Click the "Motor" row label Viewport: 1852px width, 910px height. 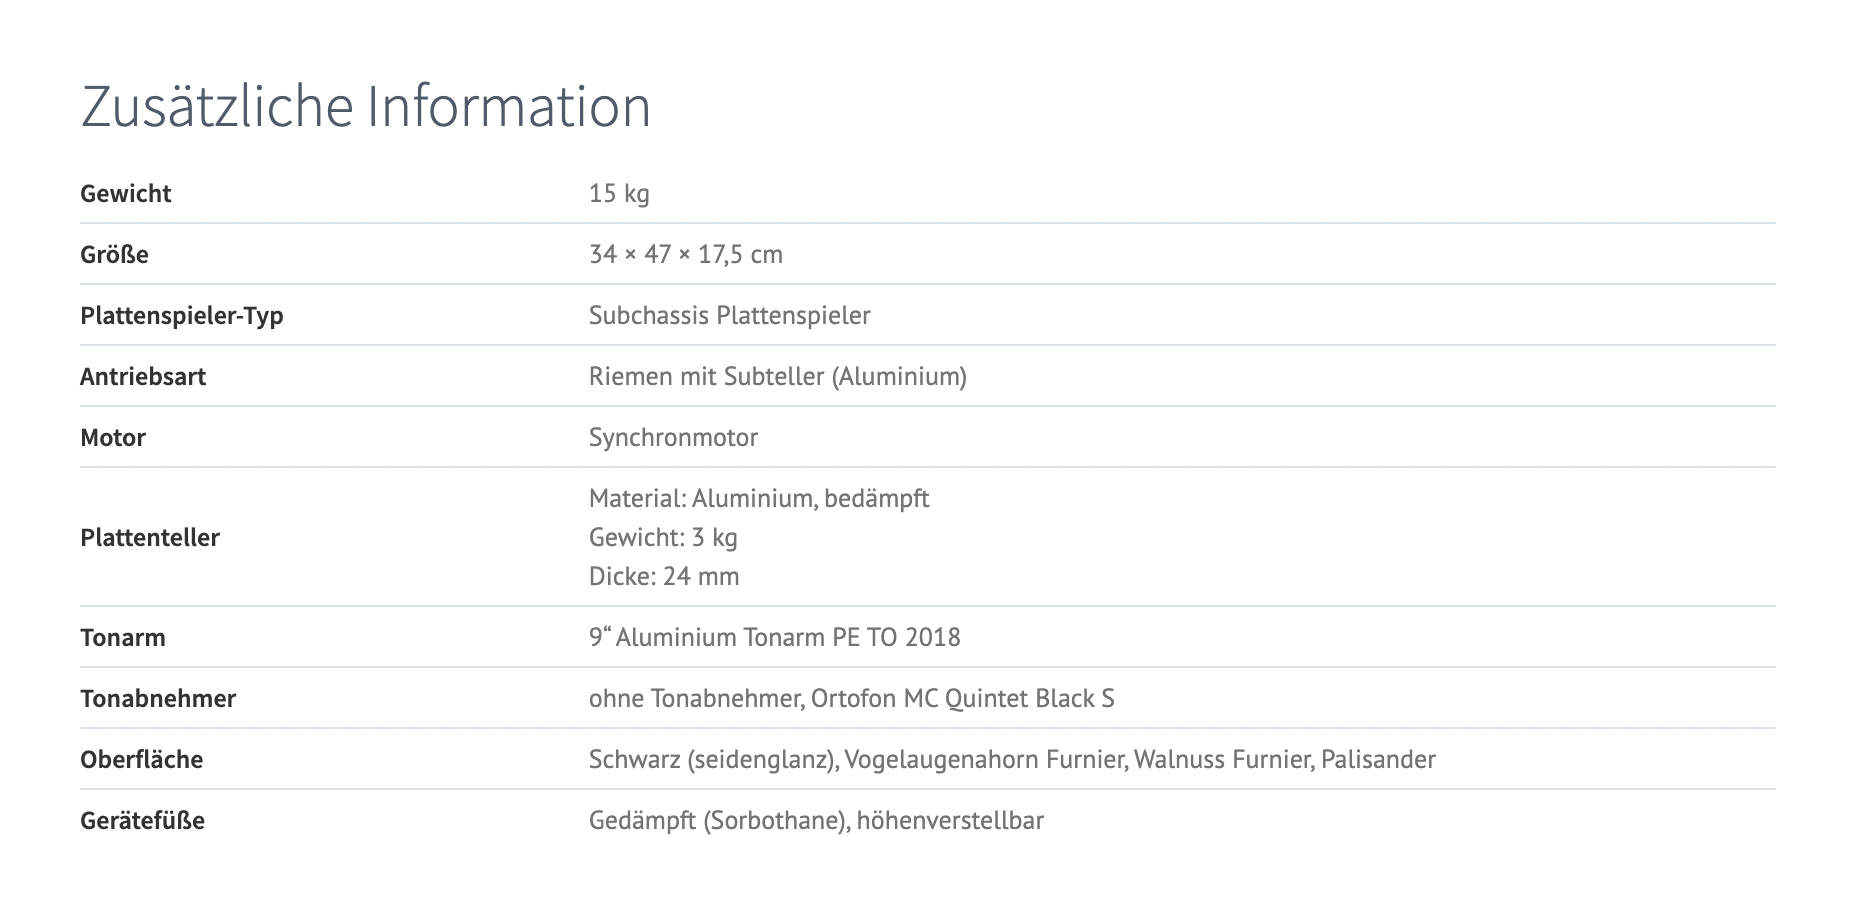[x=113, y=437]
